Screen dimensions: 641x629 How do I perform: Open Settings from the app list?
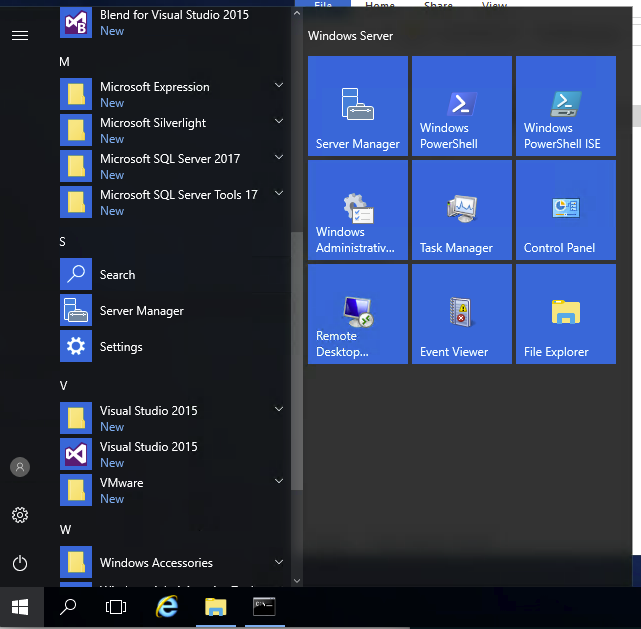pyautogui.click(x=174, y=346)
